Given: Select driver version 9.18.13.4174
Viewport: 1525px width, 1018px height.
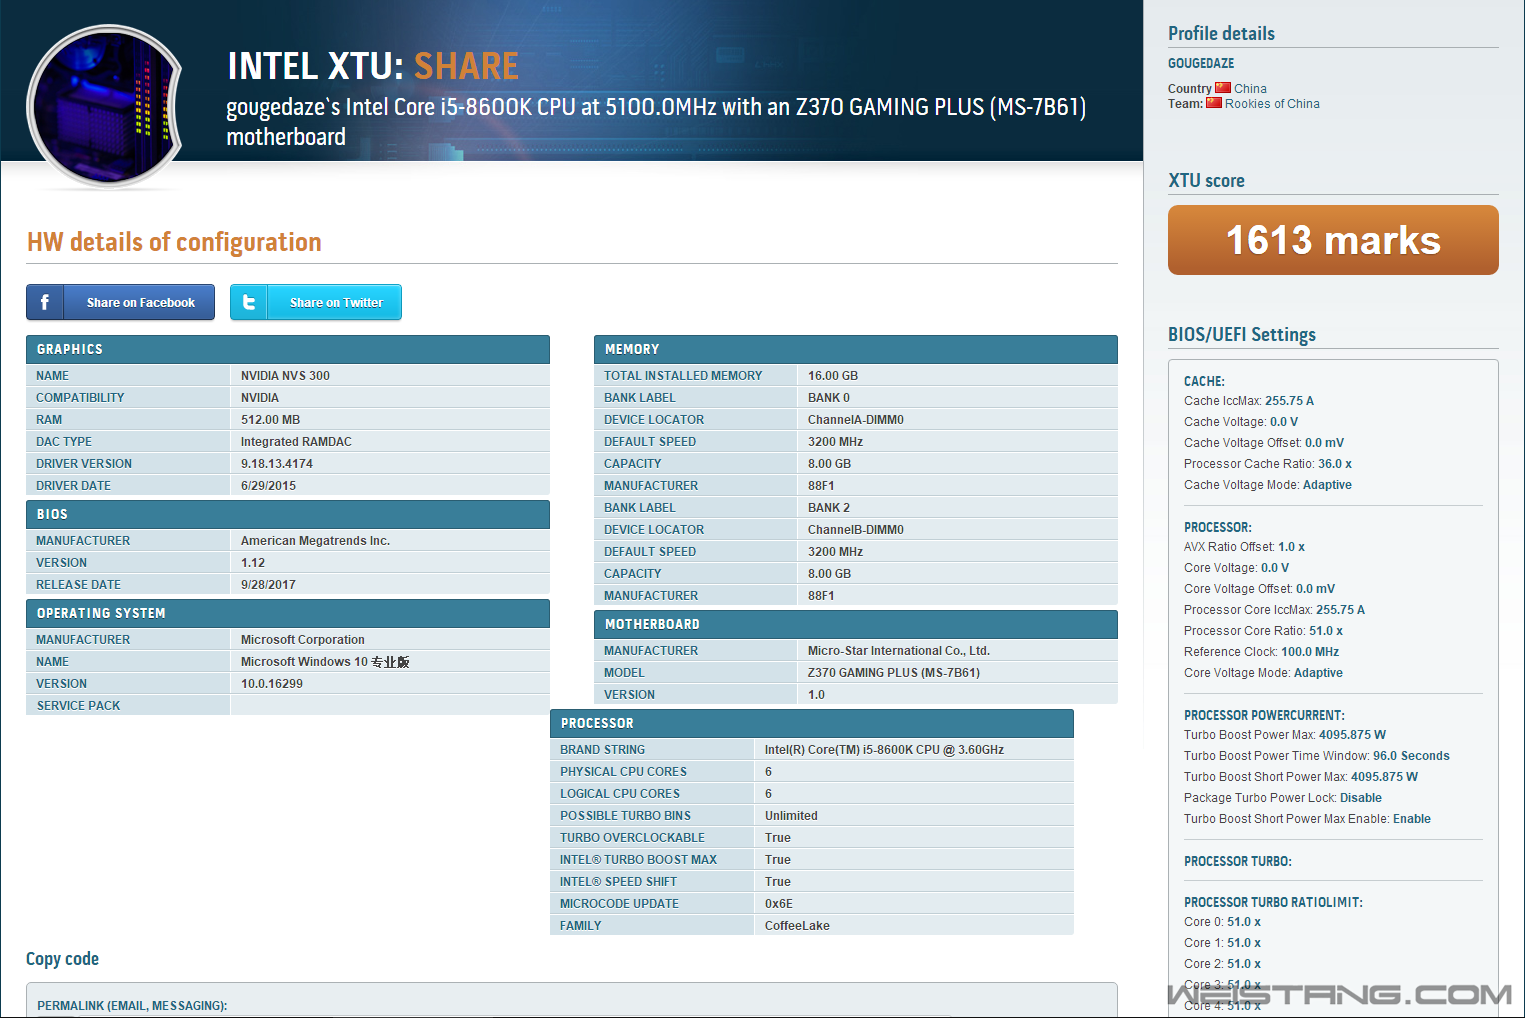Looking at the screenshot, I should pyautogui.click(x=277, y=464).
